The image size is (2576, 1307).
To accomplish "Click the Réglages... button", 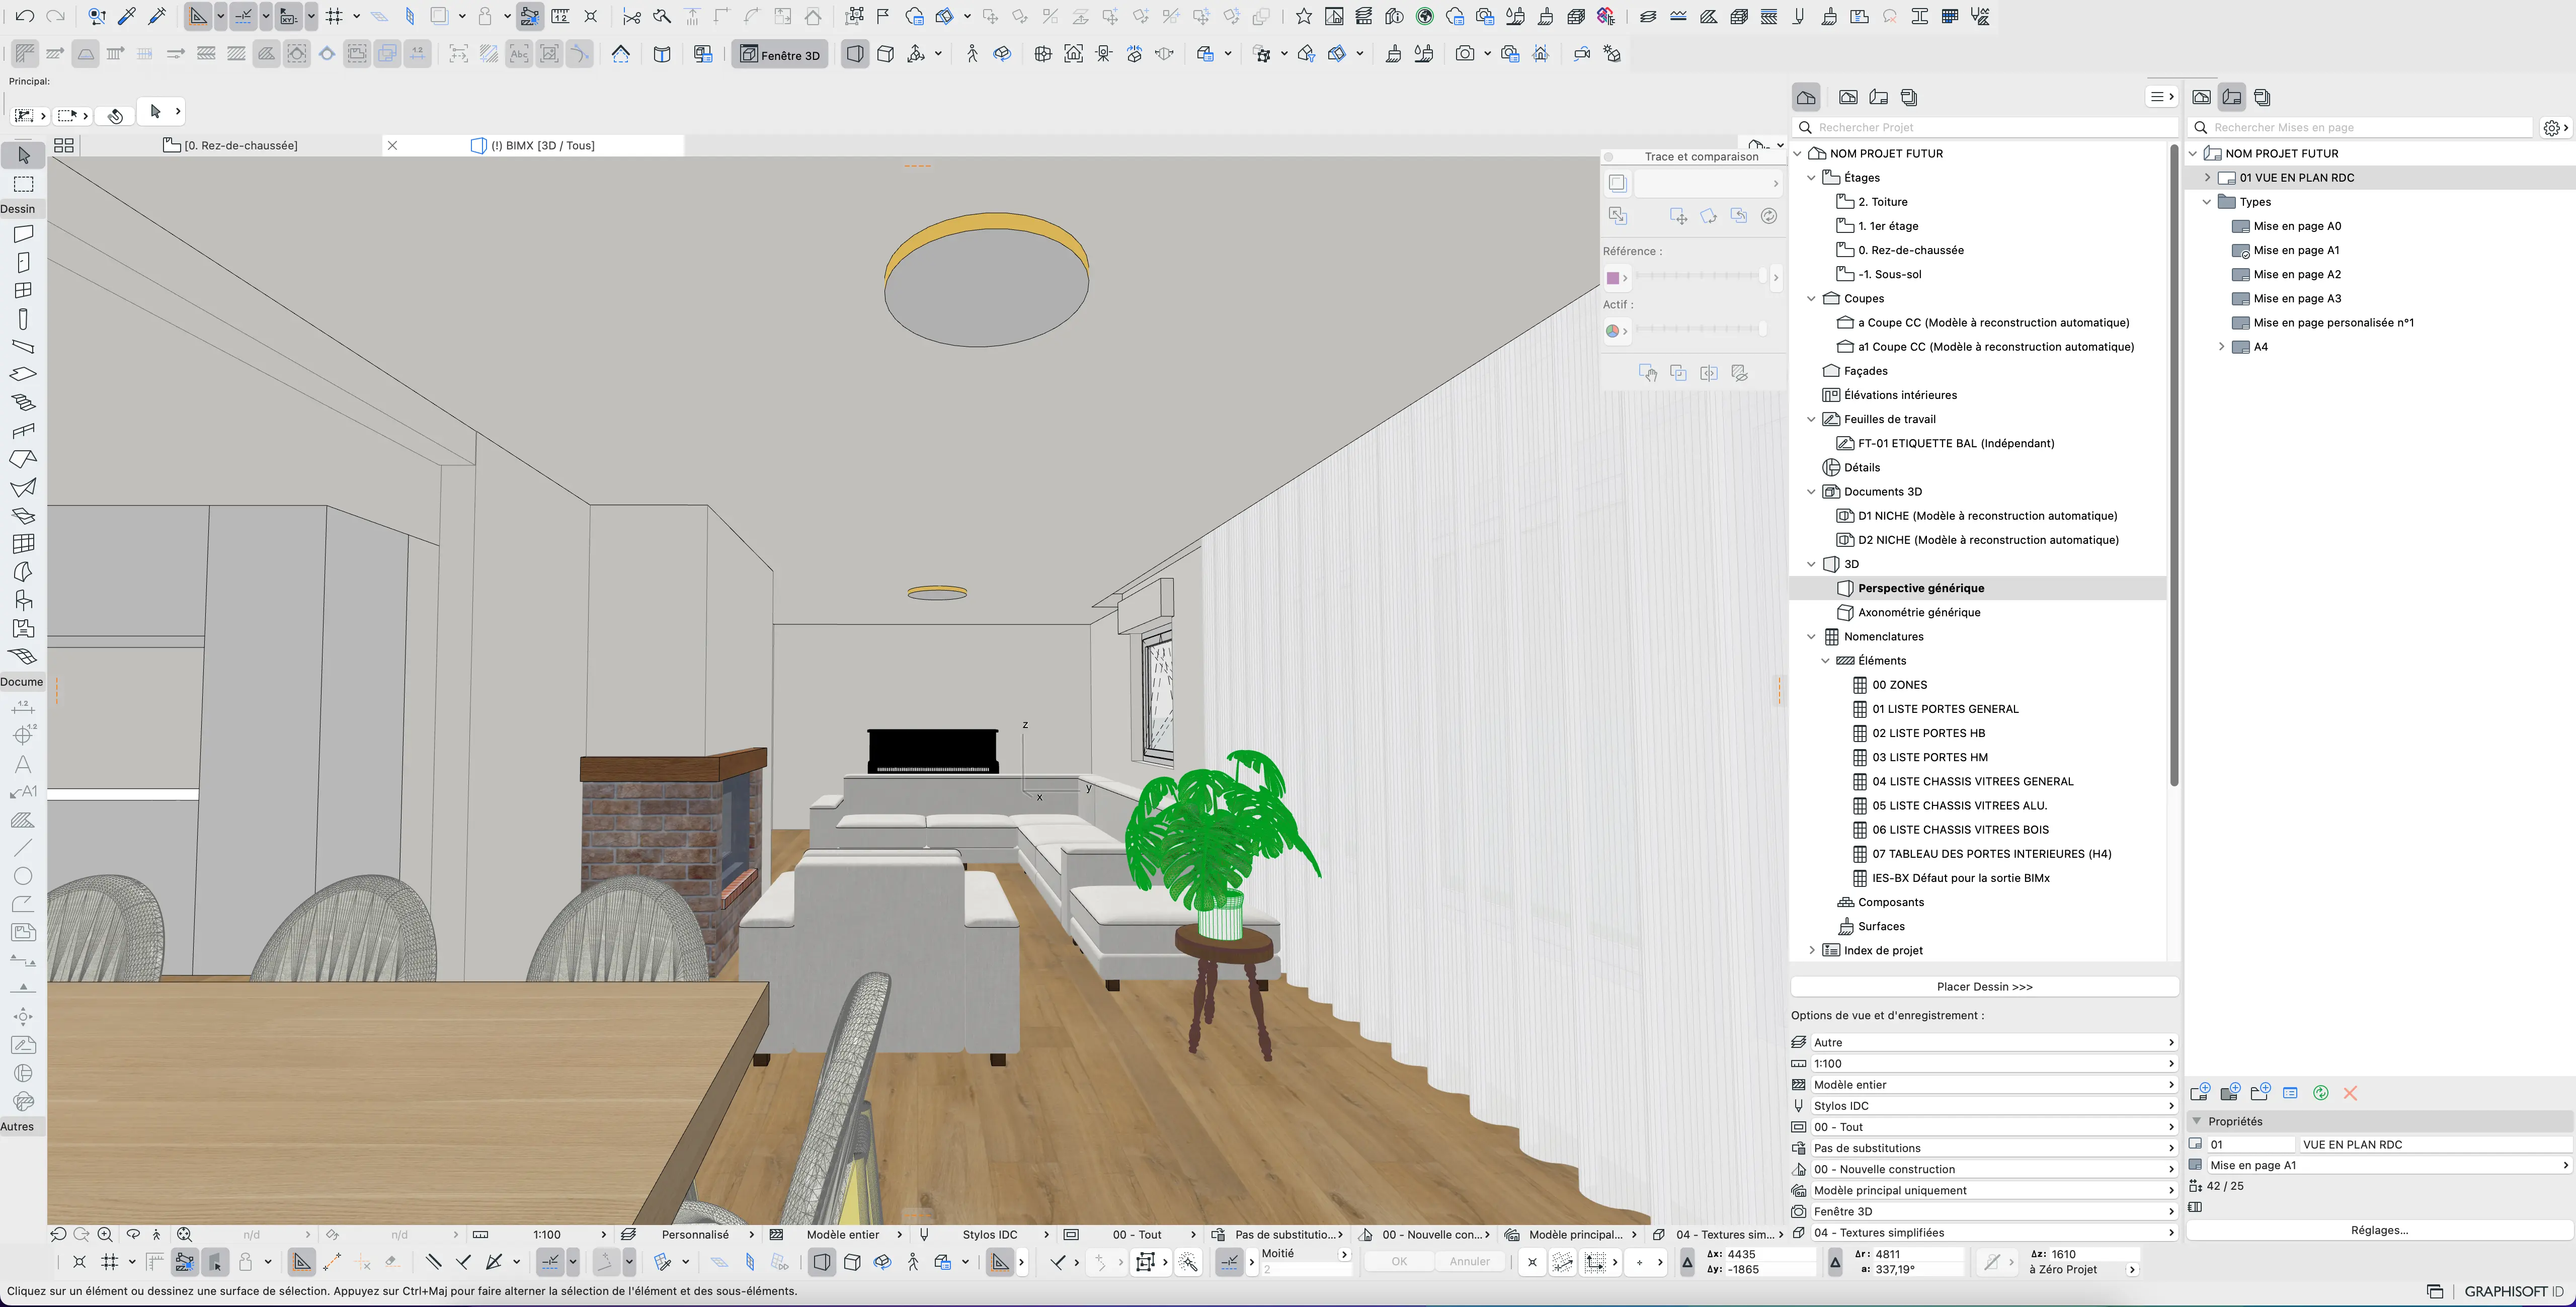I will [x=2379, y=1231].
